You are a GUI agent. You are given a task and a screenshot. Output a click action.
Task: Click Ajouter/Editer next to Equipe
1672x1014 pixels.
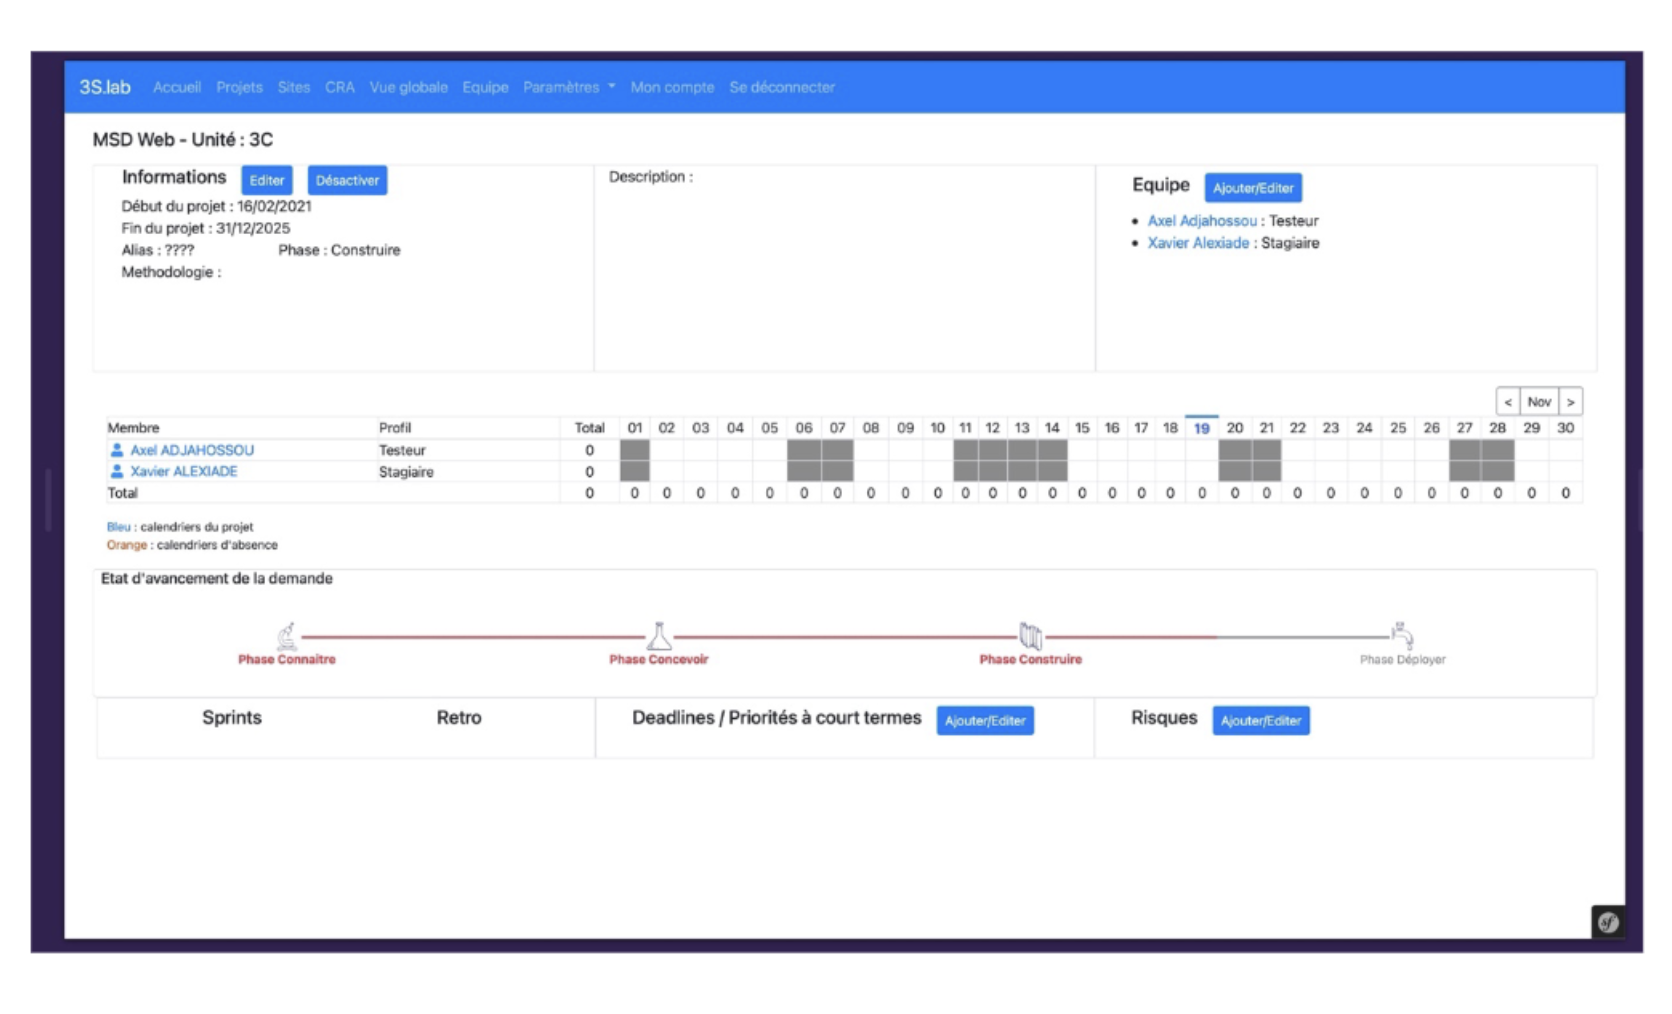click(x=1253, y=187)
